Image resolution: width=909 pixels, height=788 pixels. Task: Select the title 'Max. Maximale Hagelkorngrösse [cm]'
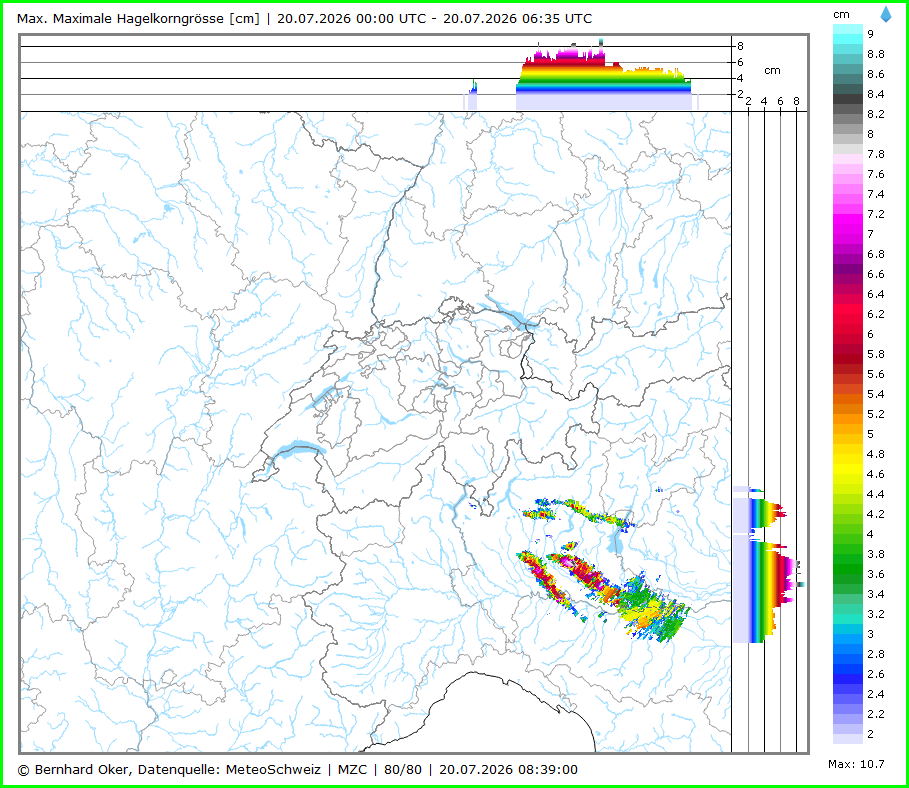[138, 19]
